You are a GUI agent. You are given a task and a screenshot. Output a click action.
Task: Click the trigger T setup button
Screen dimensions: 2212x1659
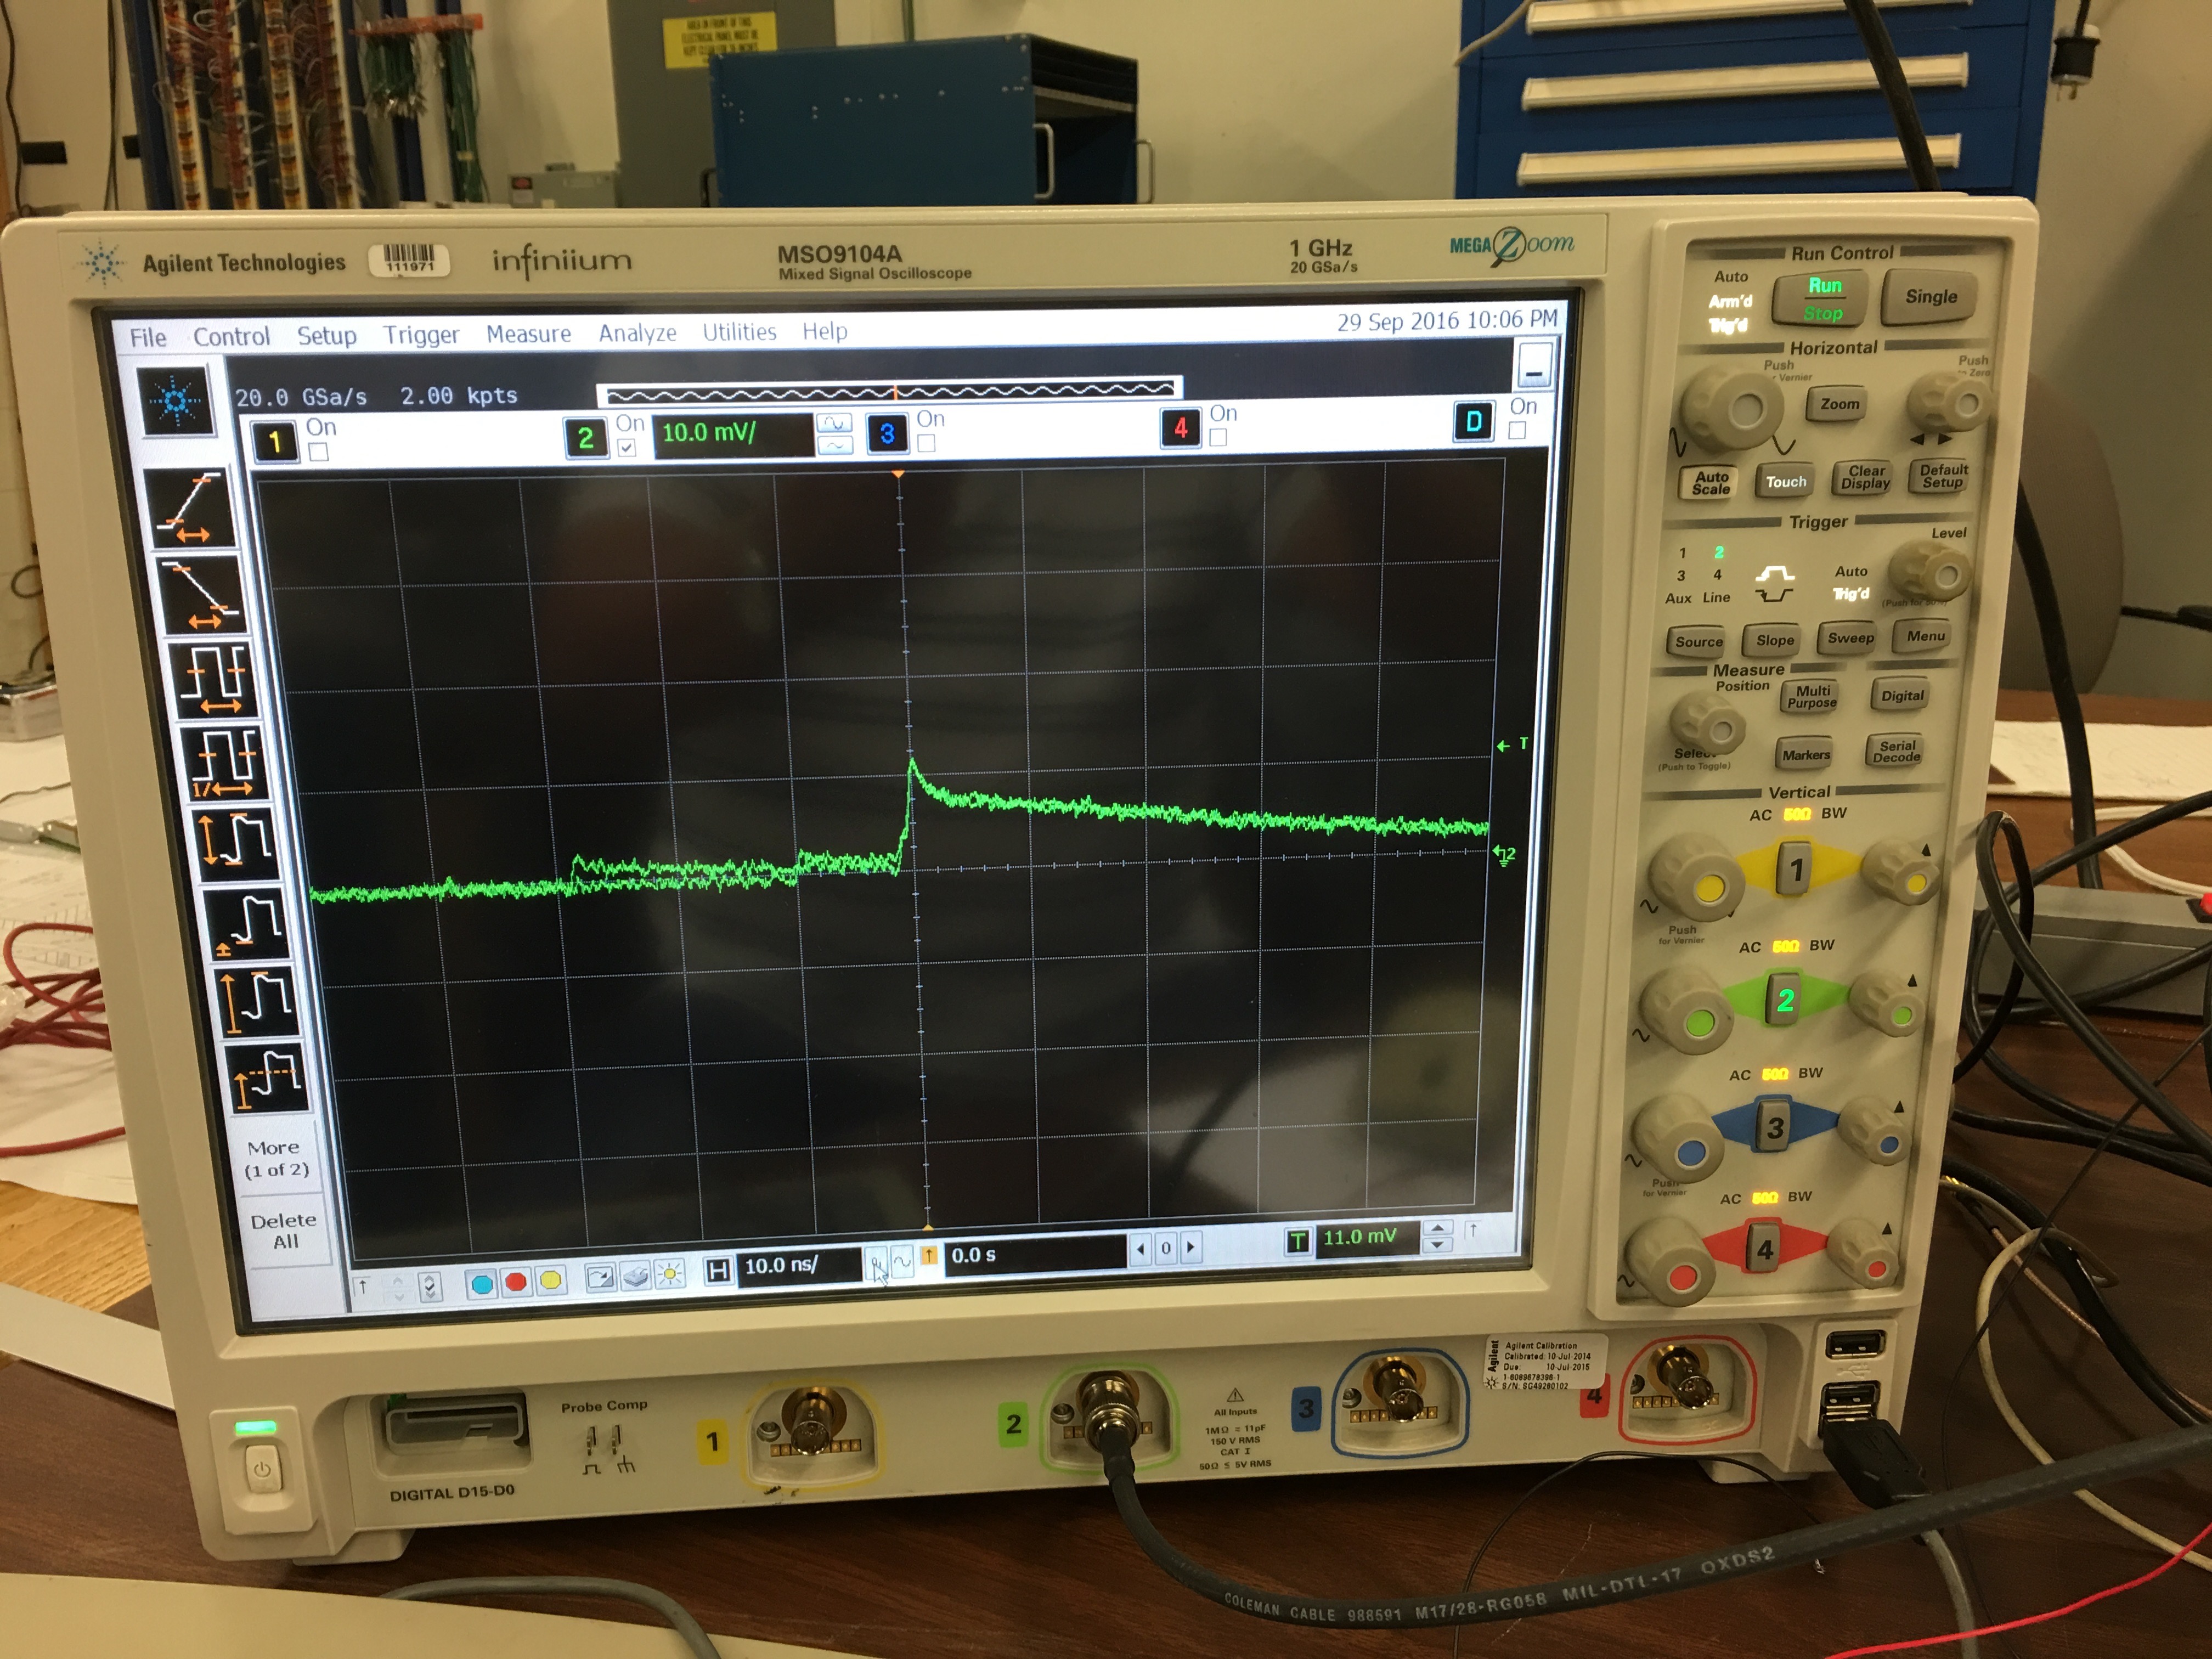click(x=1298, y=1241)
